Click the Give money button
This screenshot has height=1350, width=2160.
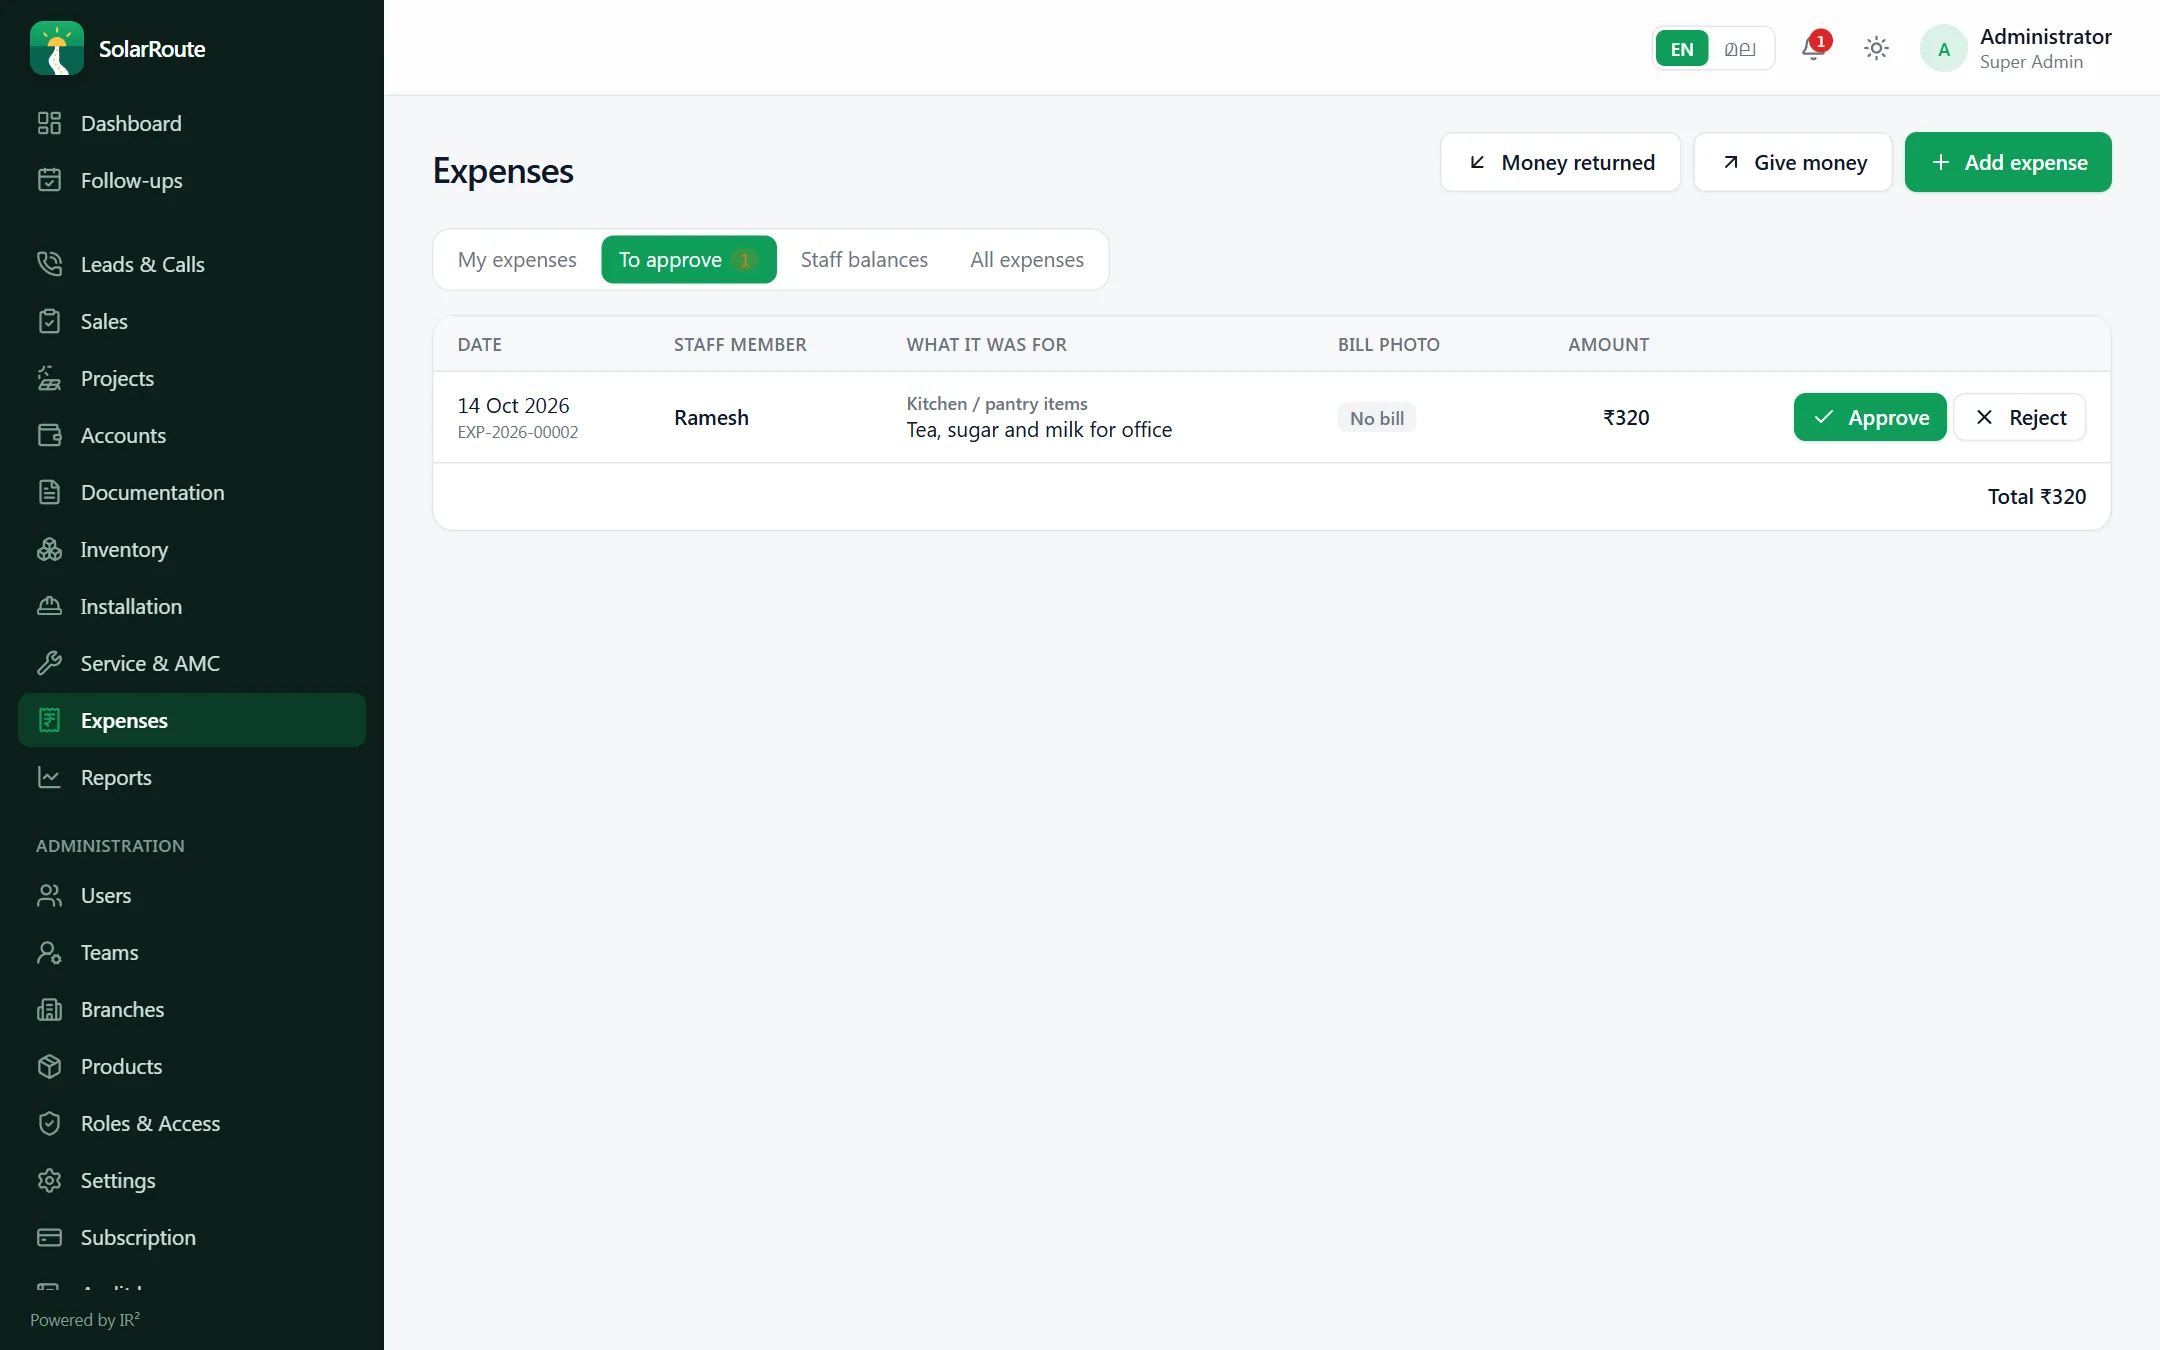coord(1793,162)
